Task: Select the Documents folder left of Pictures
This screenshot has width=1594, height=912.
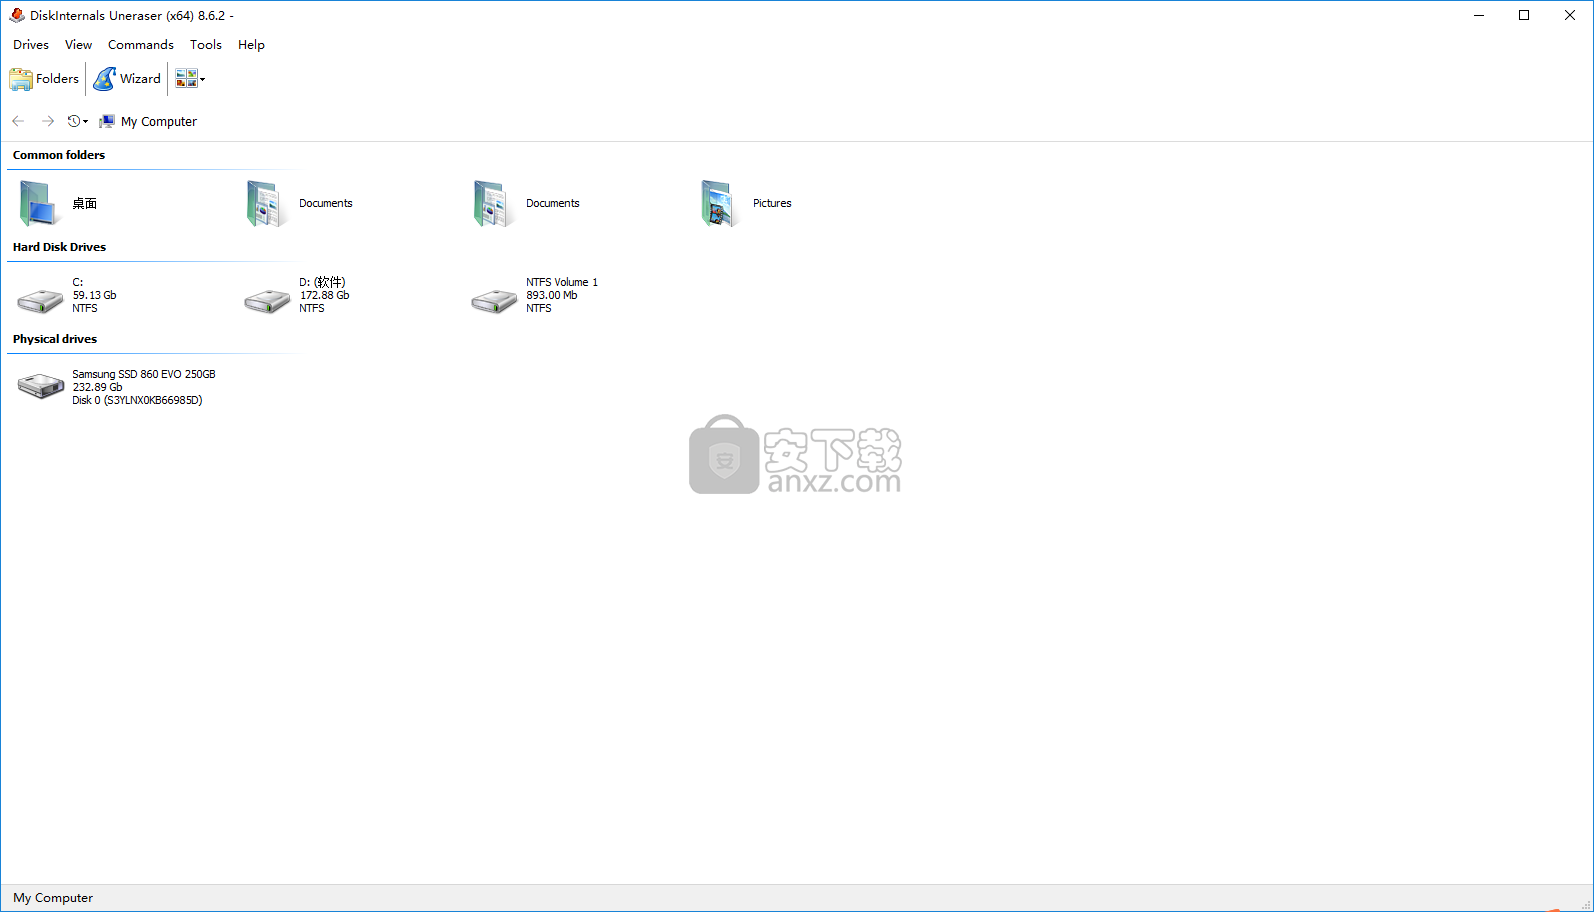Action: pyautogui.click(x=494, y=203)
